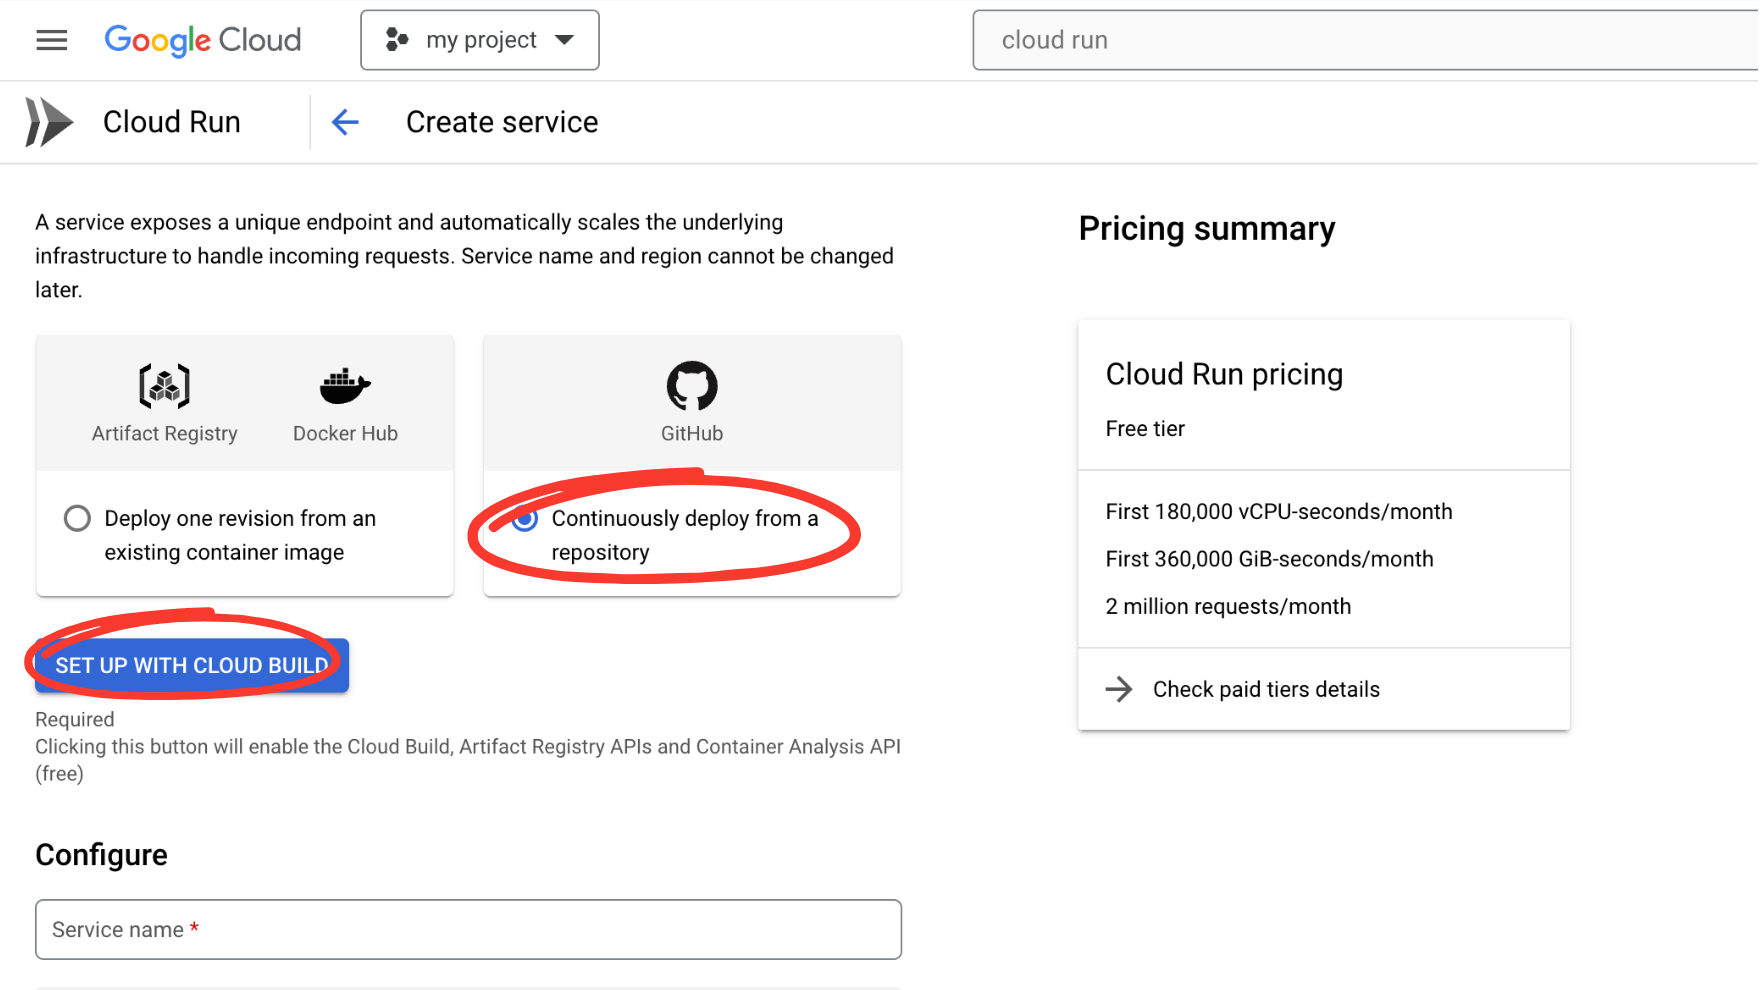Image resolution: width=1761 pixels, height=990 pixels.
Task: Click the Cloud Run product icon
Action: coord(49,122)
